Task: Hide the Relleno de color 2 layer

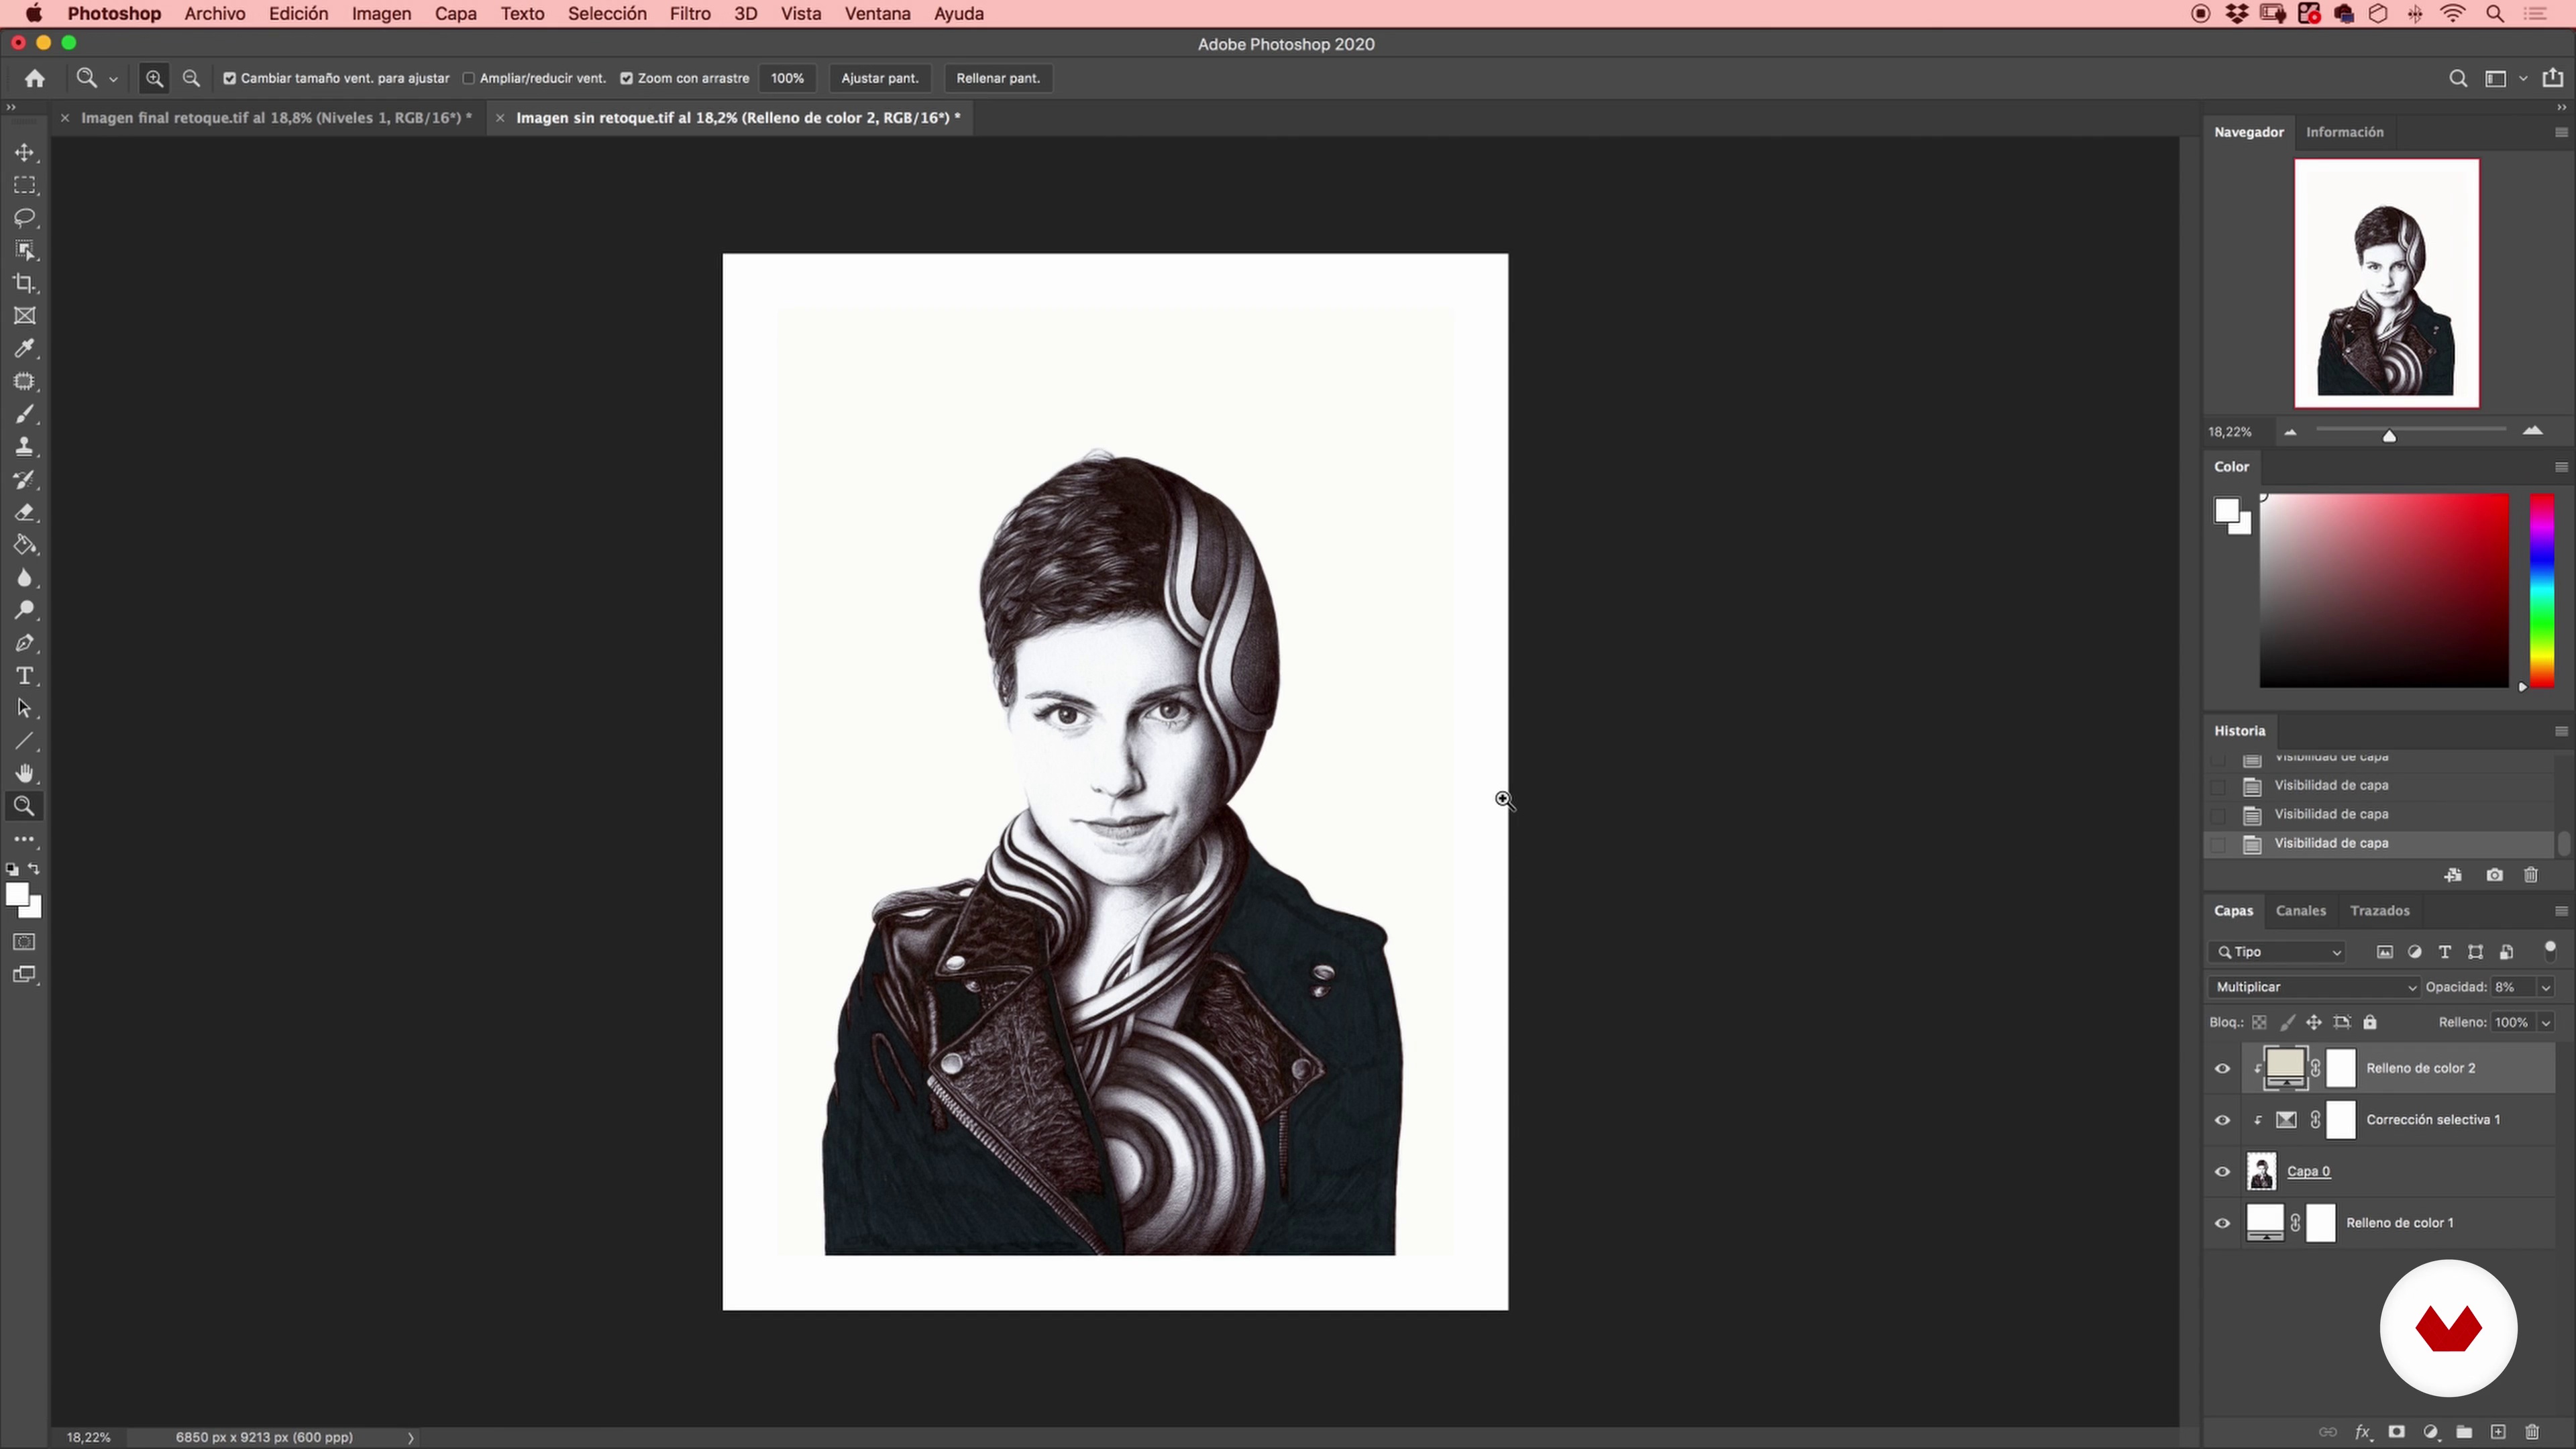Action: [2222, 1068]
